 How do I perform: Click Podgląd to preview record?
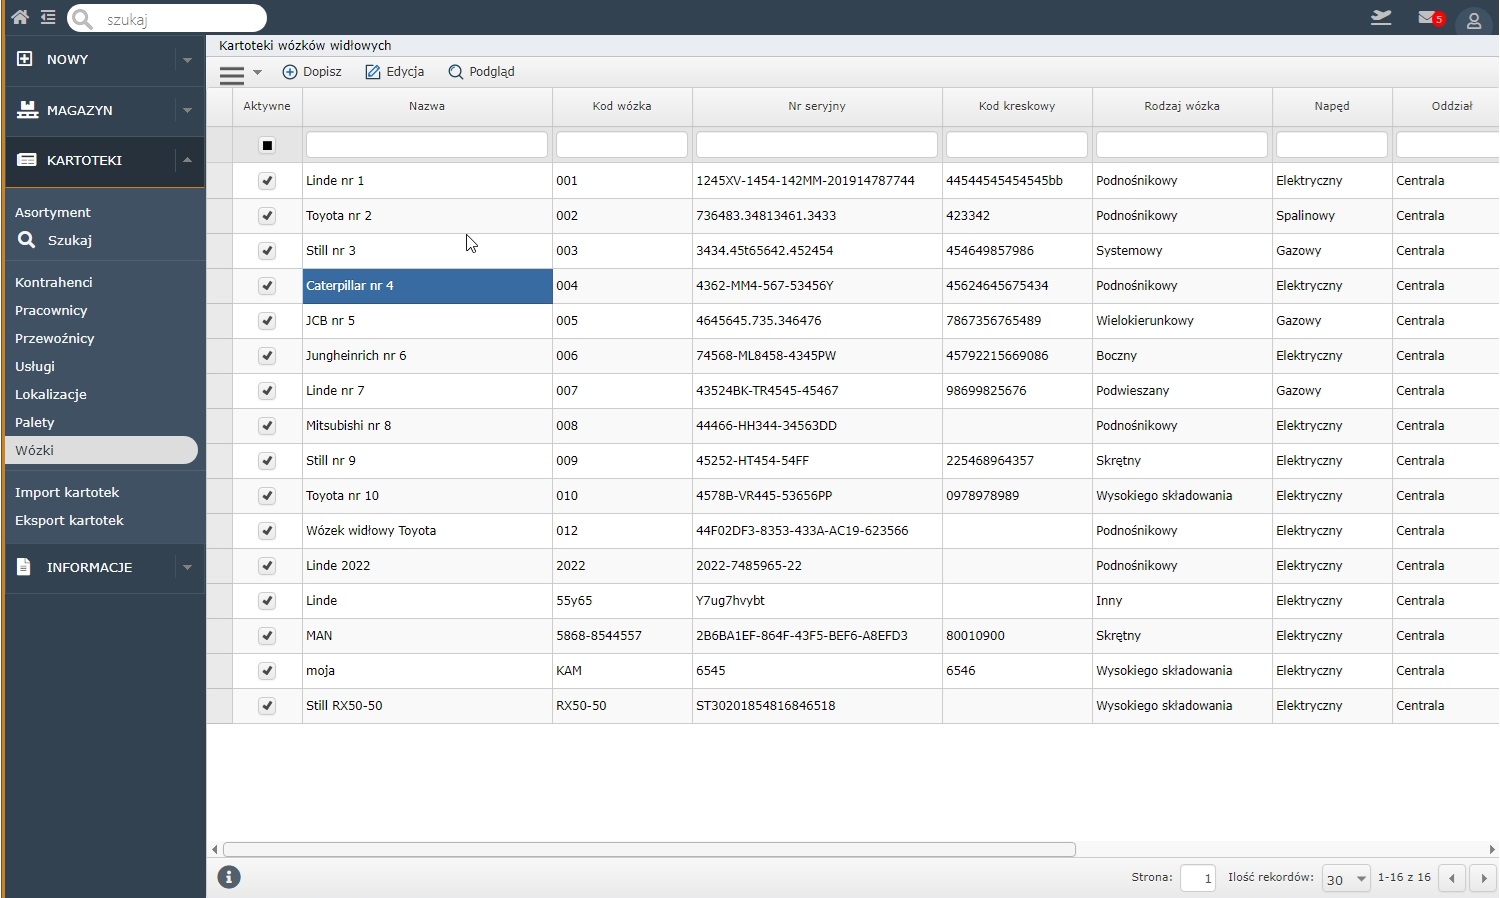(x=482, y=72)
